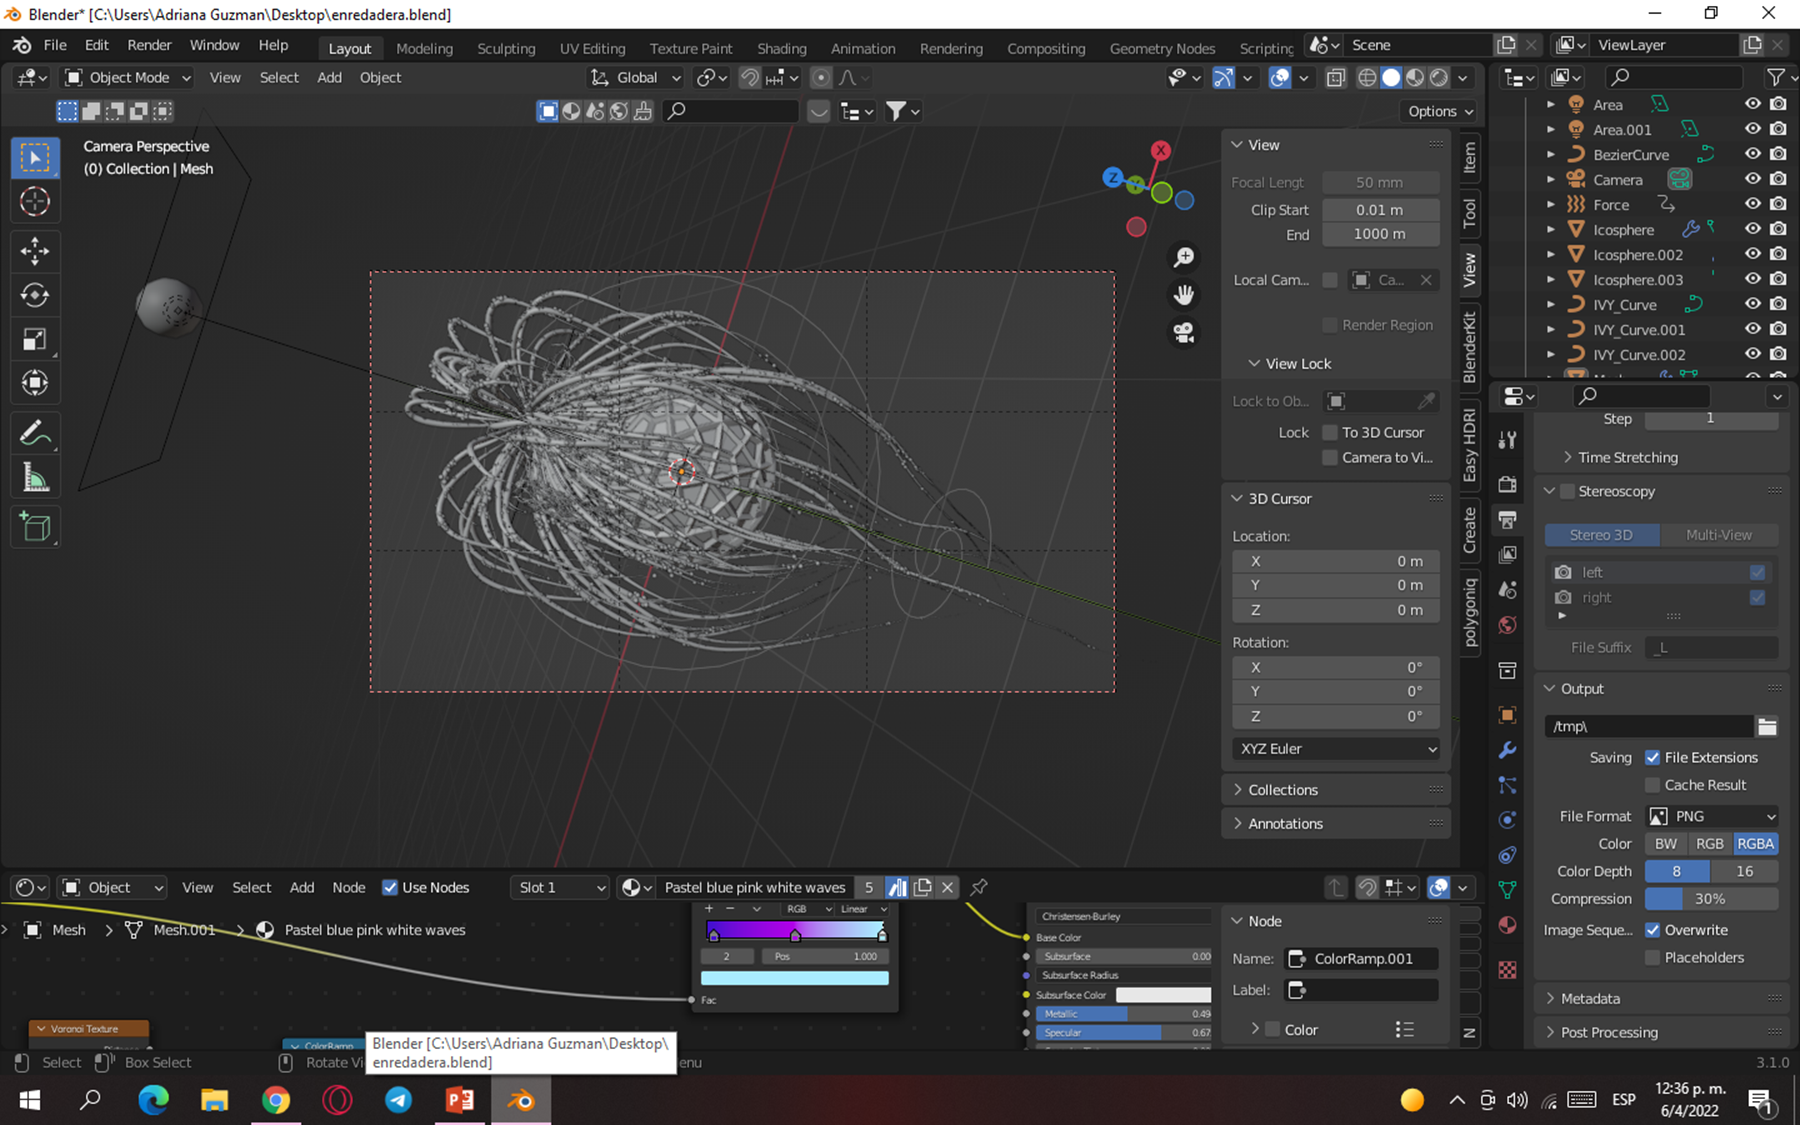Click the Focal Length 50 mm field
This screenshot has height=1125, width=1800.
point(1381,182)
